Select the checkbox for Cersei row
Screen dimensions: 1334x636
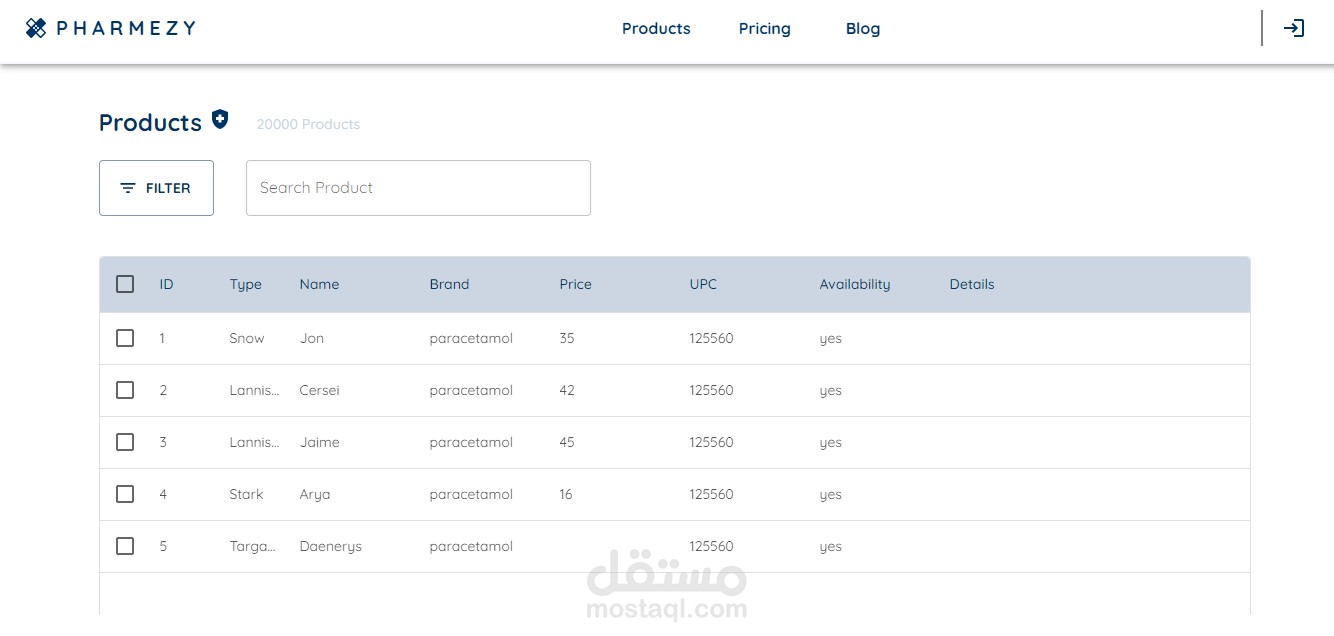(125, 390)
